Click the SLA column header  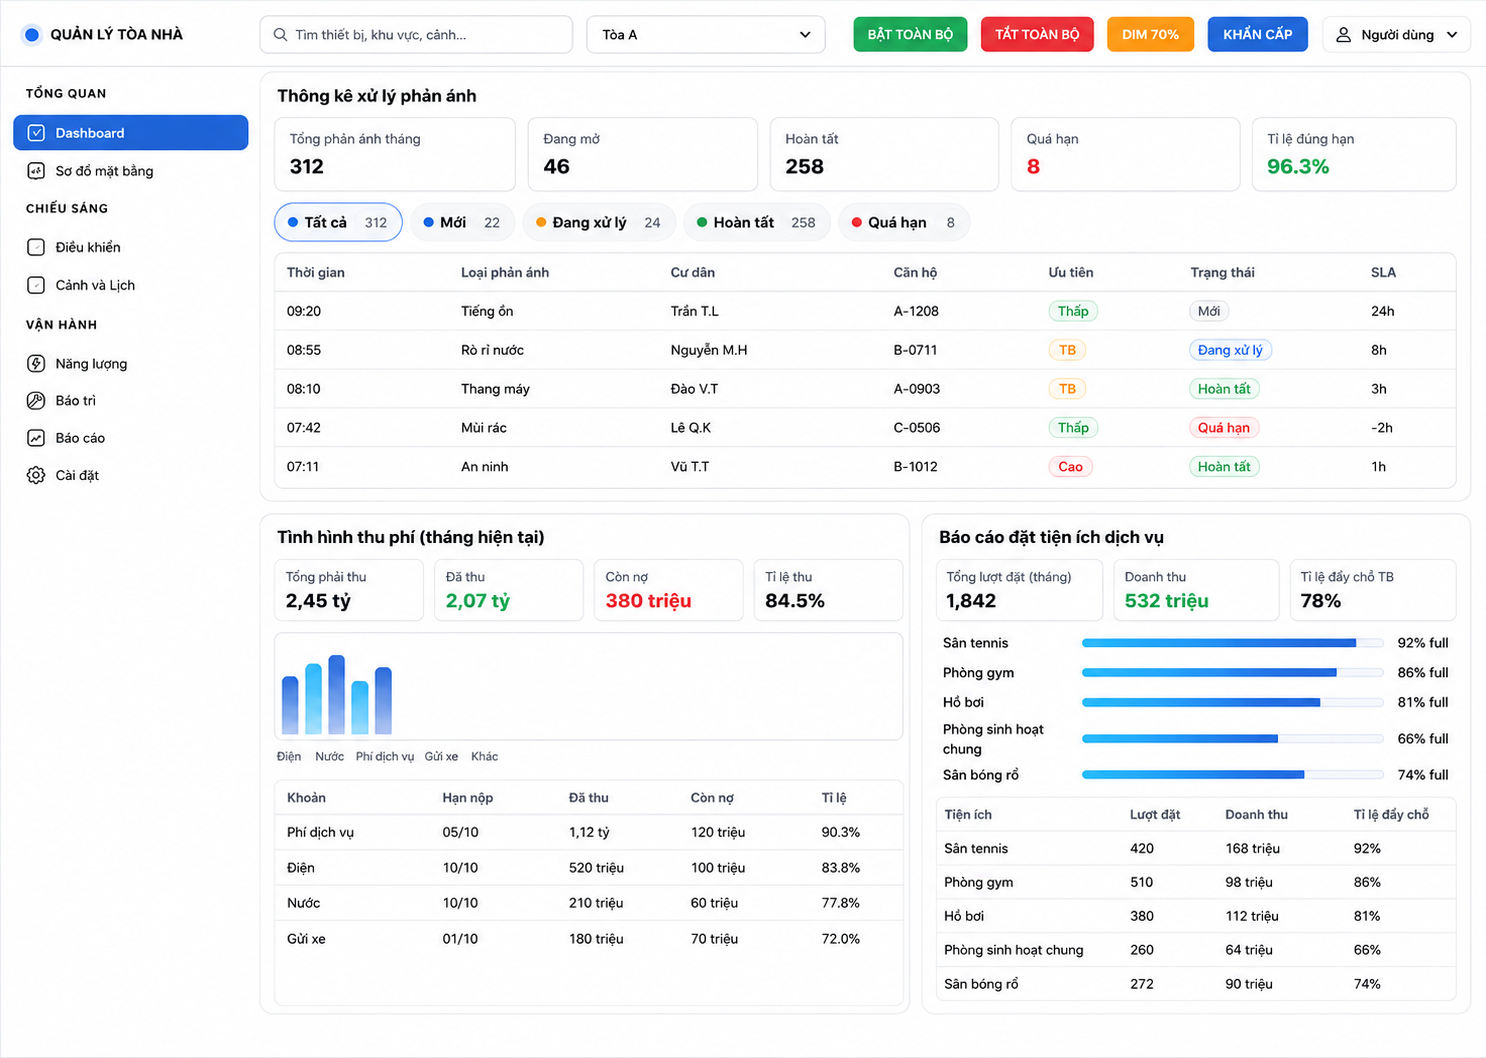point(1383,273)
